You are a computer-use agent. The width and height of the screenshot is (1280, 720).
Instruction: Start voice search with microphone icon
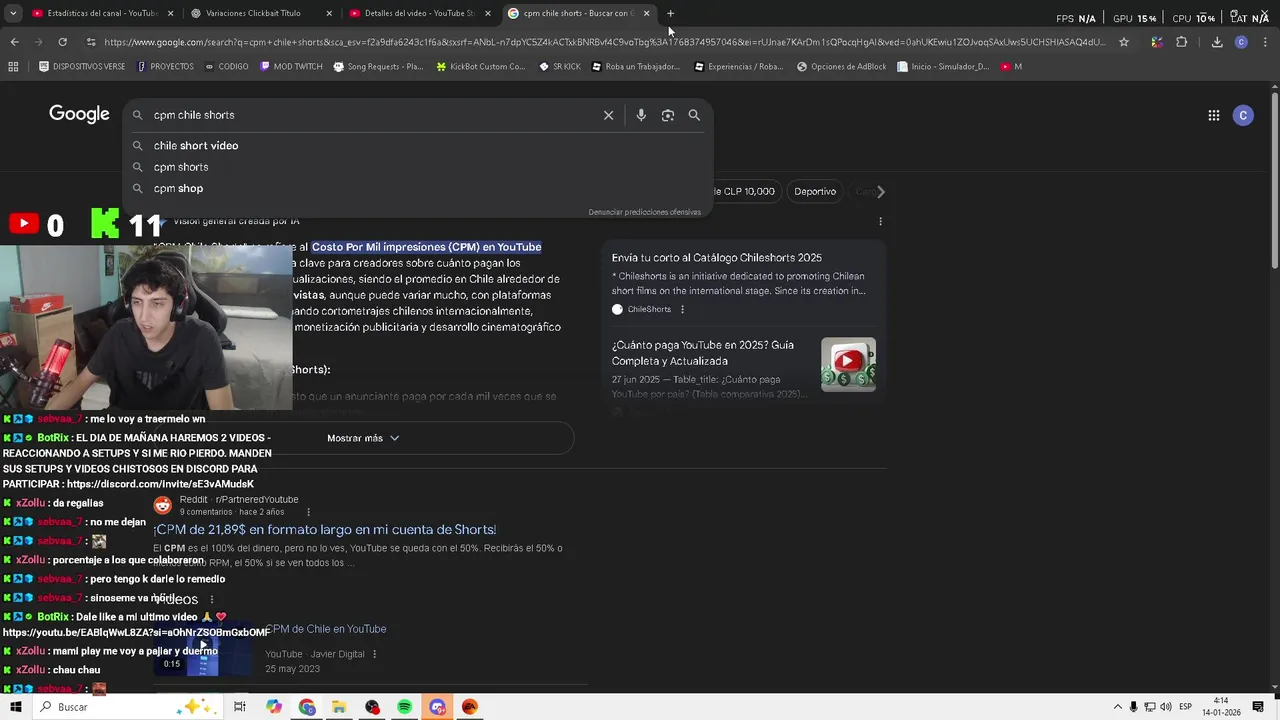click(x=641, y=115)
